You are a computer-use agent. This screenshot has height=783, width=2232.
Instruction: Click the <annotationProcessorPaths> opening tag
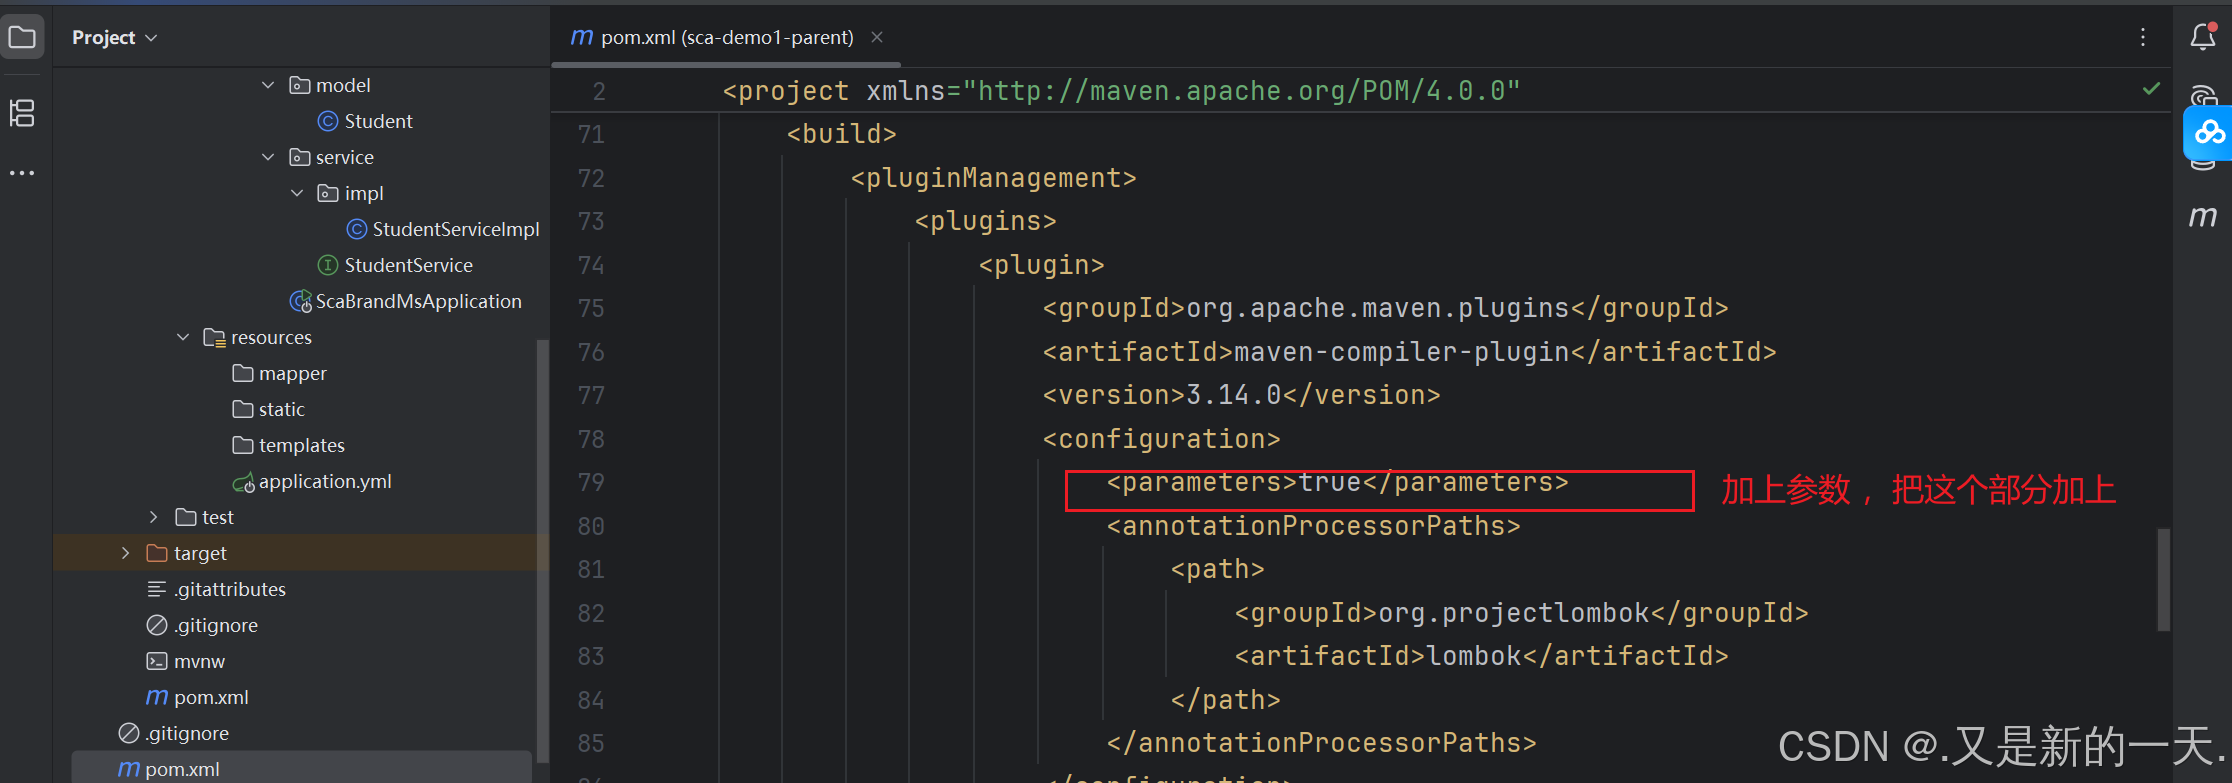click(x=1313, y=526)
